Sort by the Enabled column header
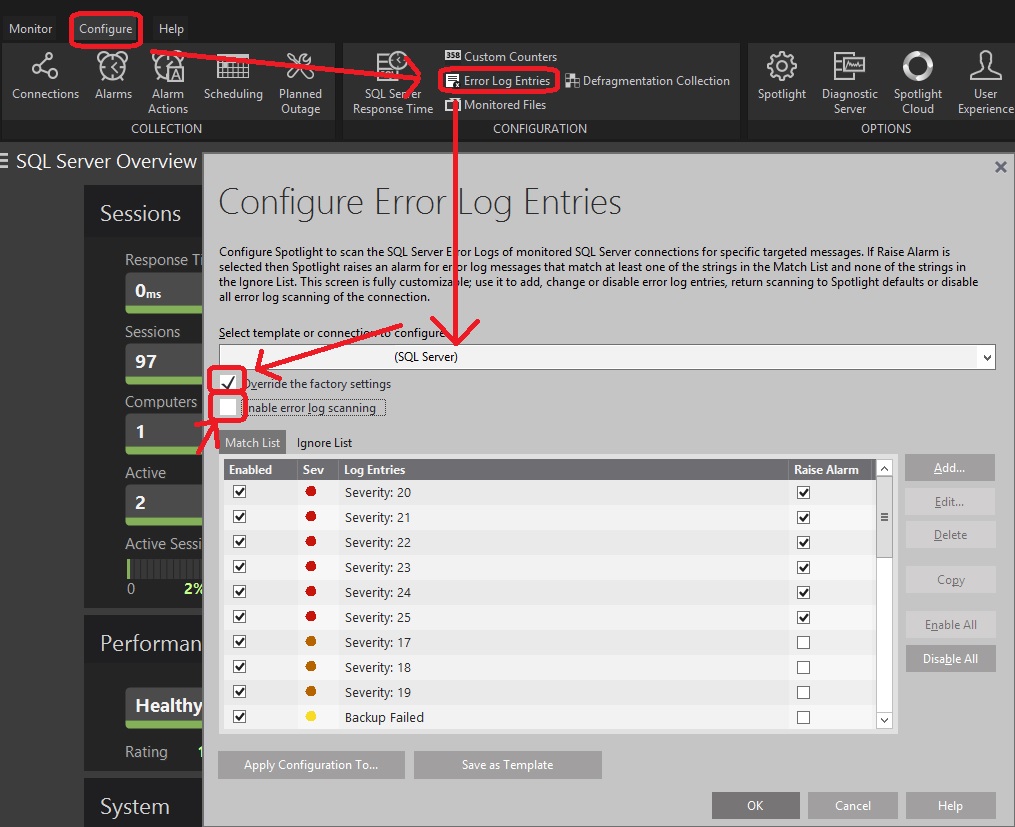Viewport: 1015px width, 827px height. pos(261,470)
